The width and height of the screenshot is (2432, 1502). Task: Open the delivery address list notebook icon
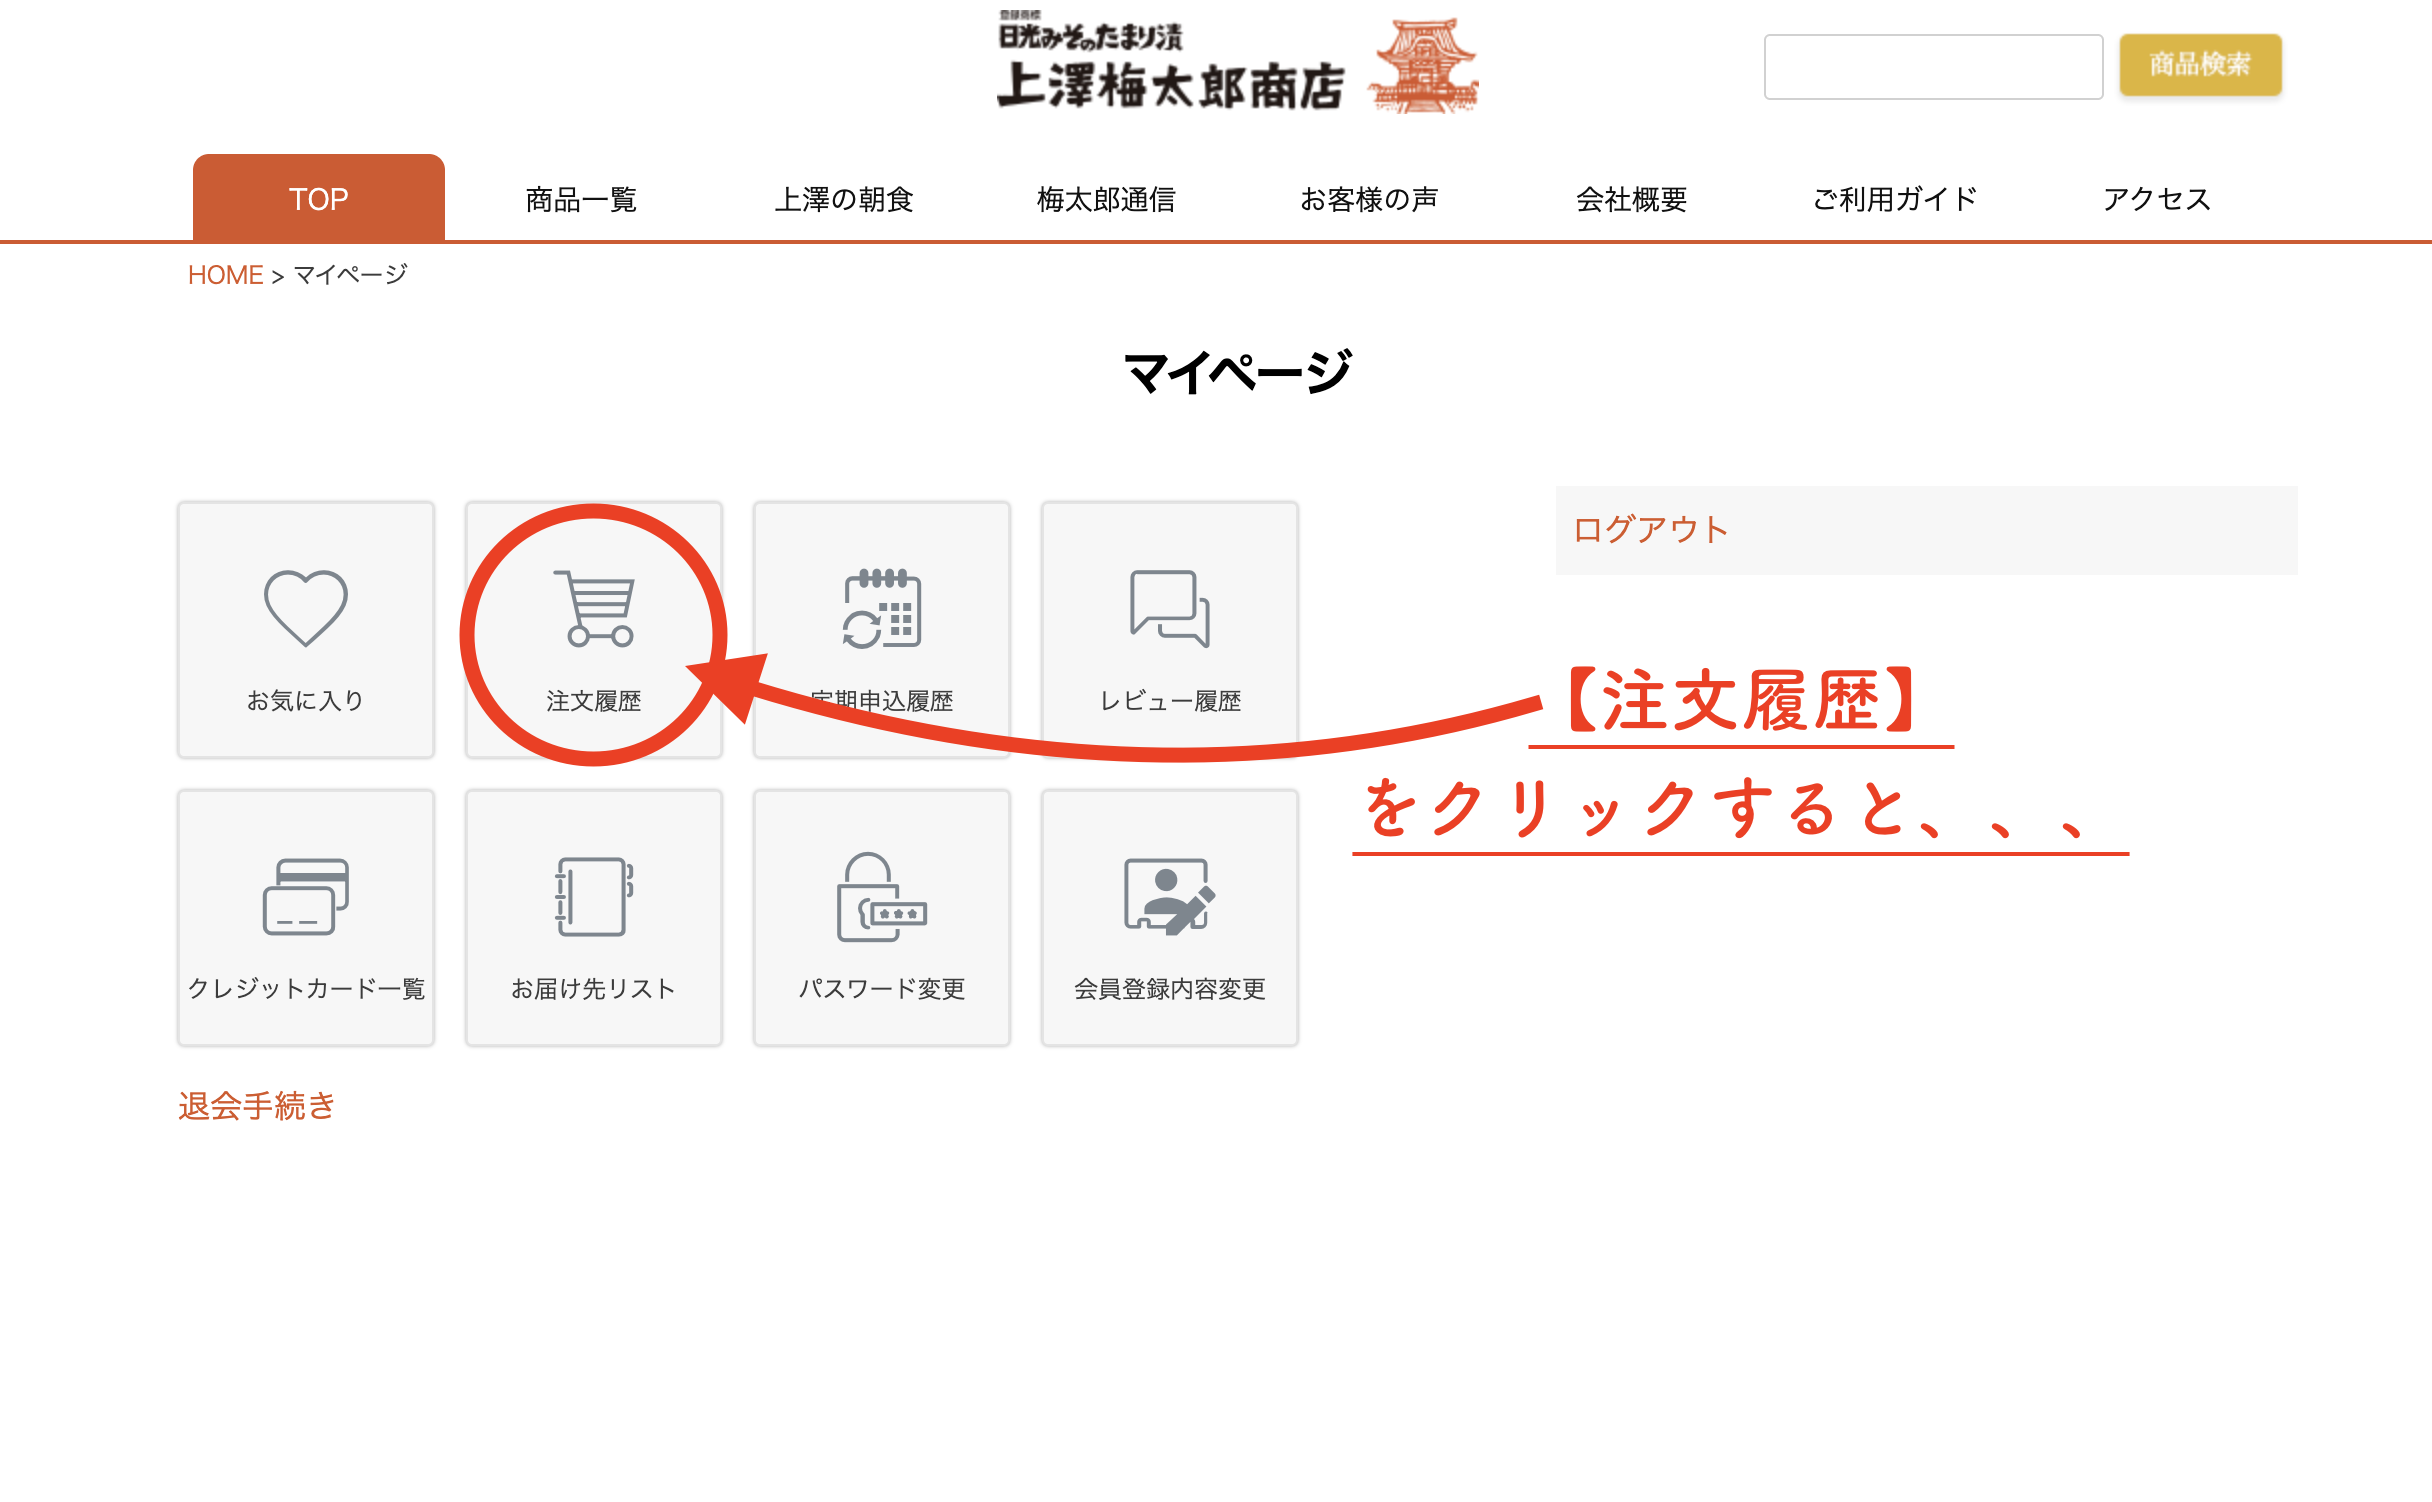pos(594,896)
